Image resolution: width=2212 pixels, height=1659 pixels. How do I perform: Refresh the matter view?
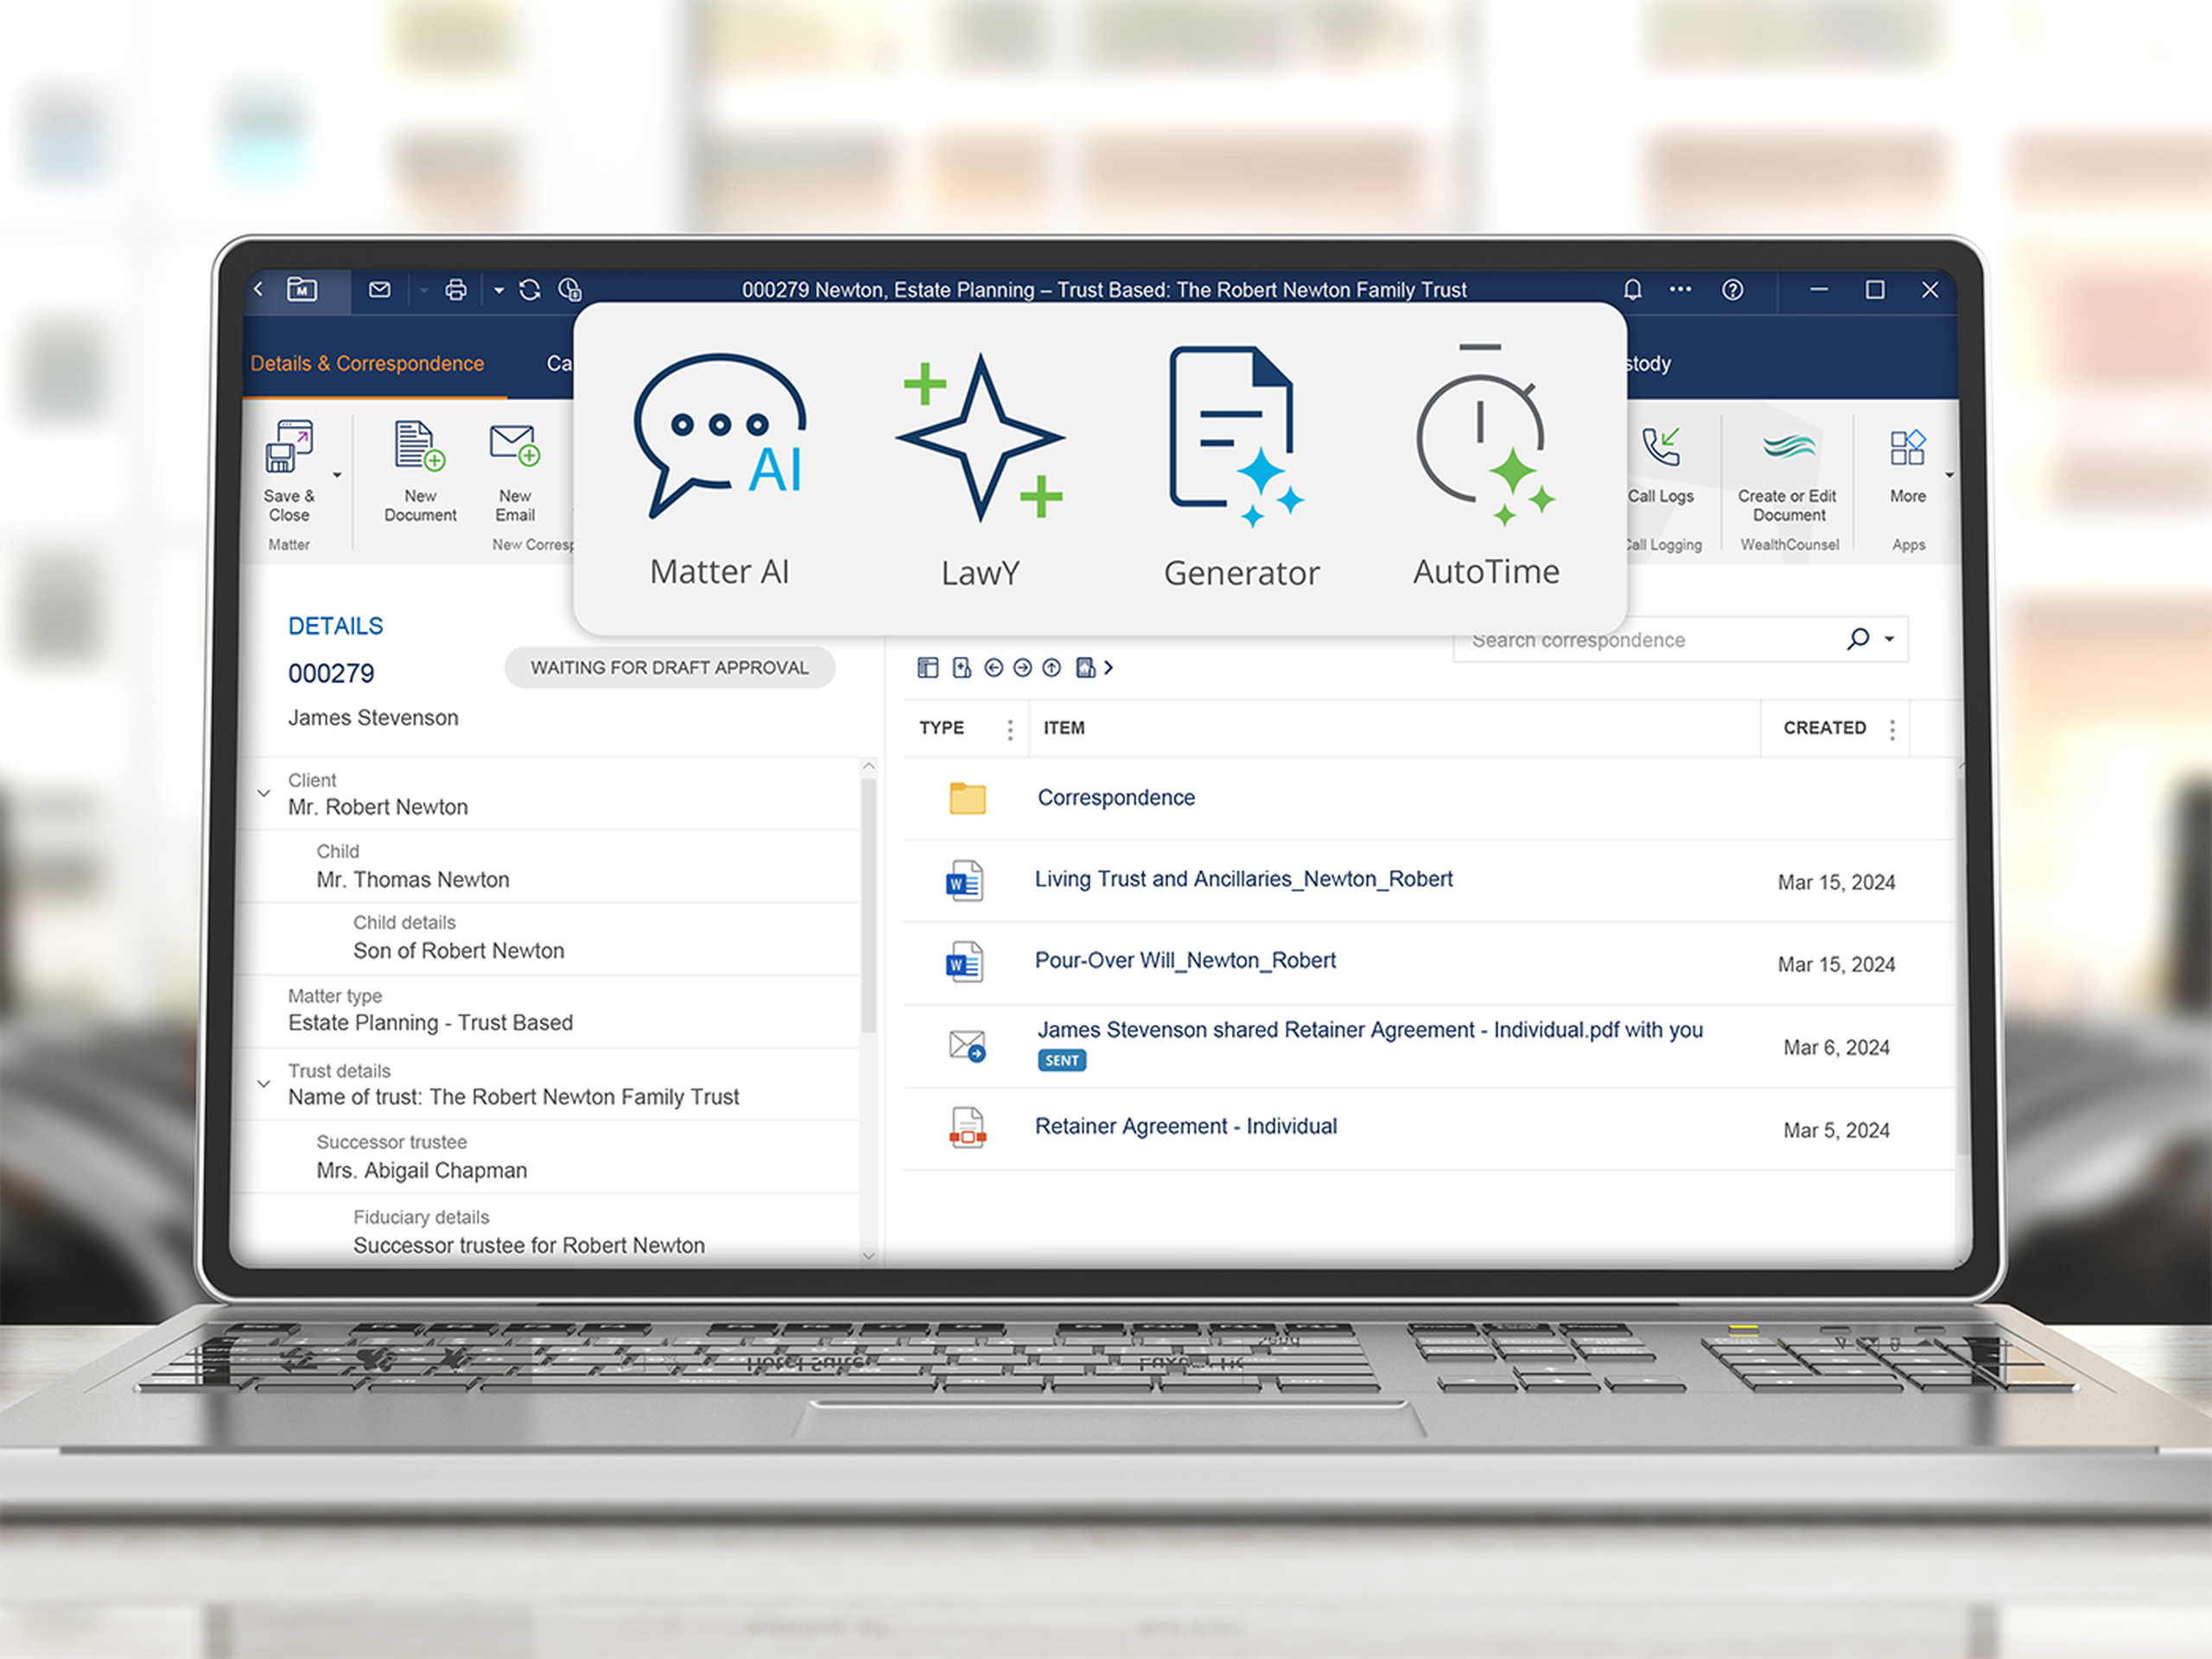point(529,289)
